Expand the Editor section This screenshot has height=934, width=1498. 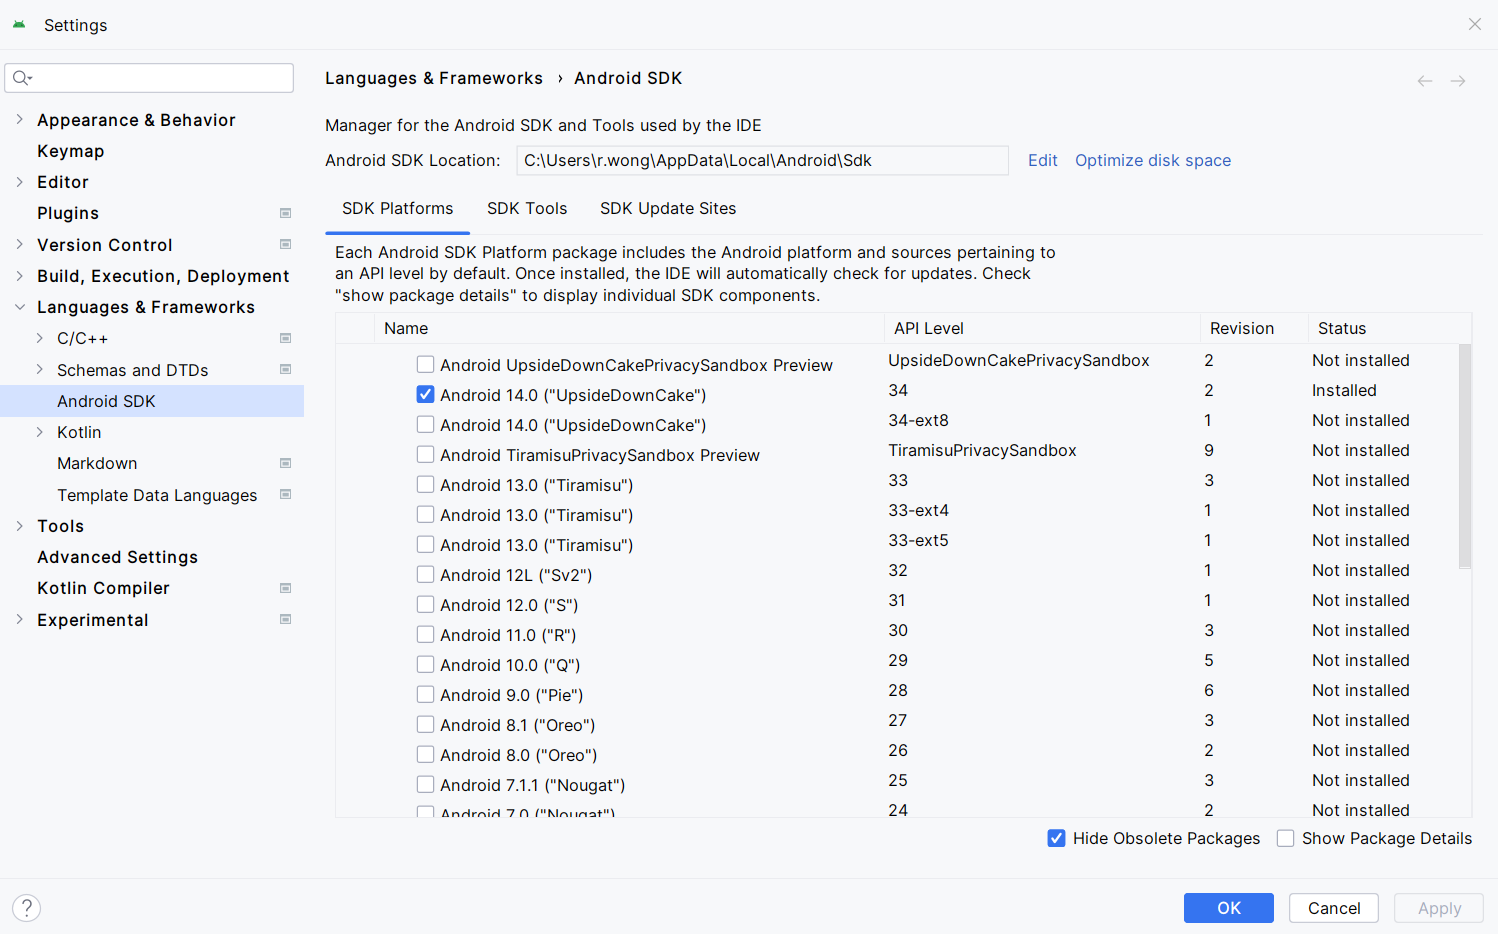click(x=19, y=182)
